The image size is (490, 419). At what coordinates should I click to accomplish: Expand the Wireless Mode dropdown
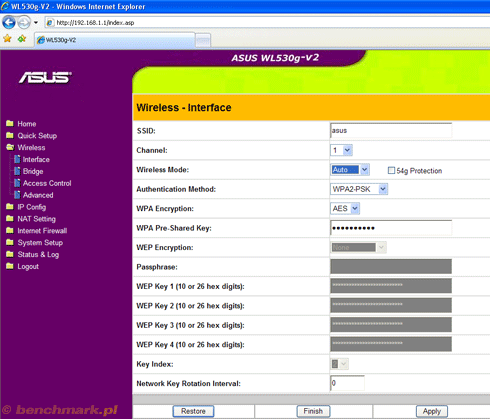pyautogui.click(x=350, y=170)
